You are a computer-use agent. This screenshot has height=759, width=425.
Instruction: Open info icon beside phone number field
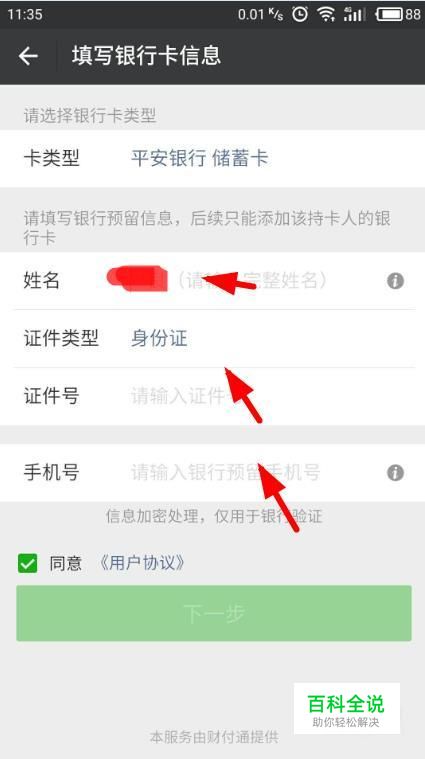[395, 472]
